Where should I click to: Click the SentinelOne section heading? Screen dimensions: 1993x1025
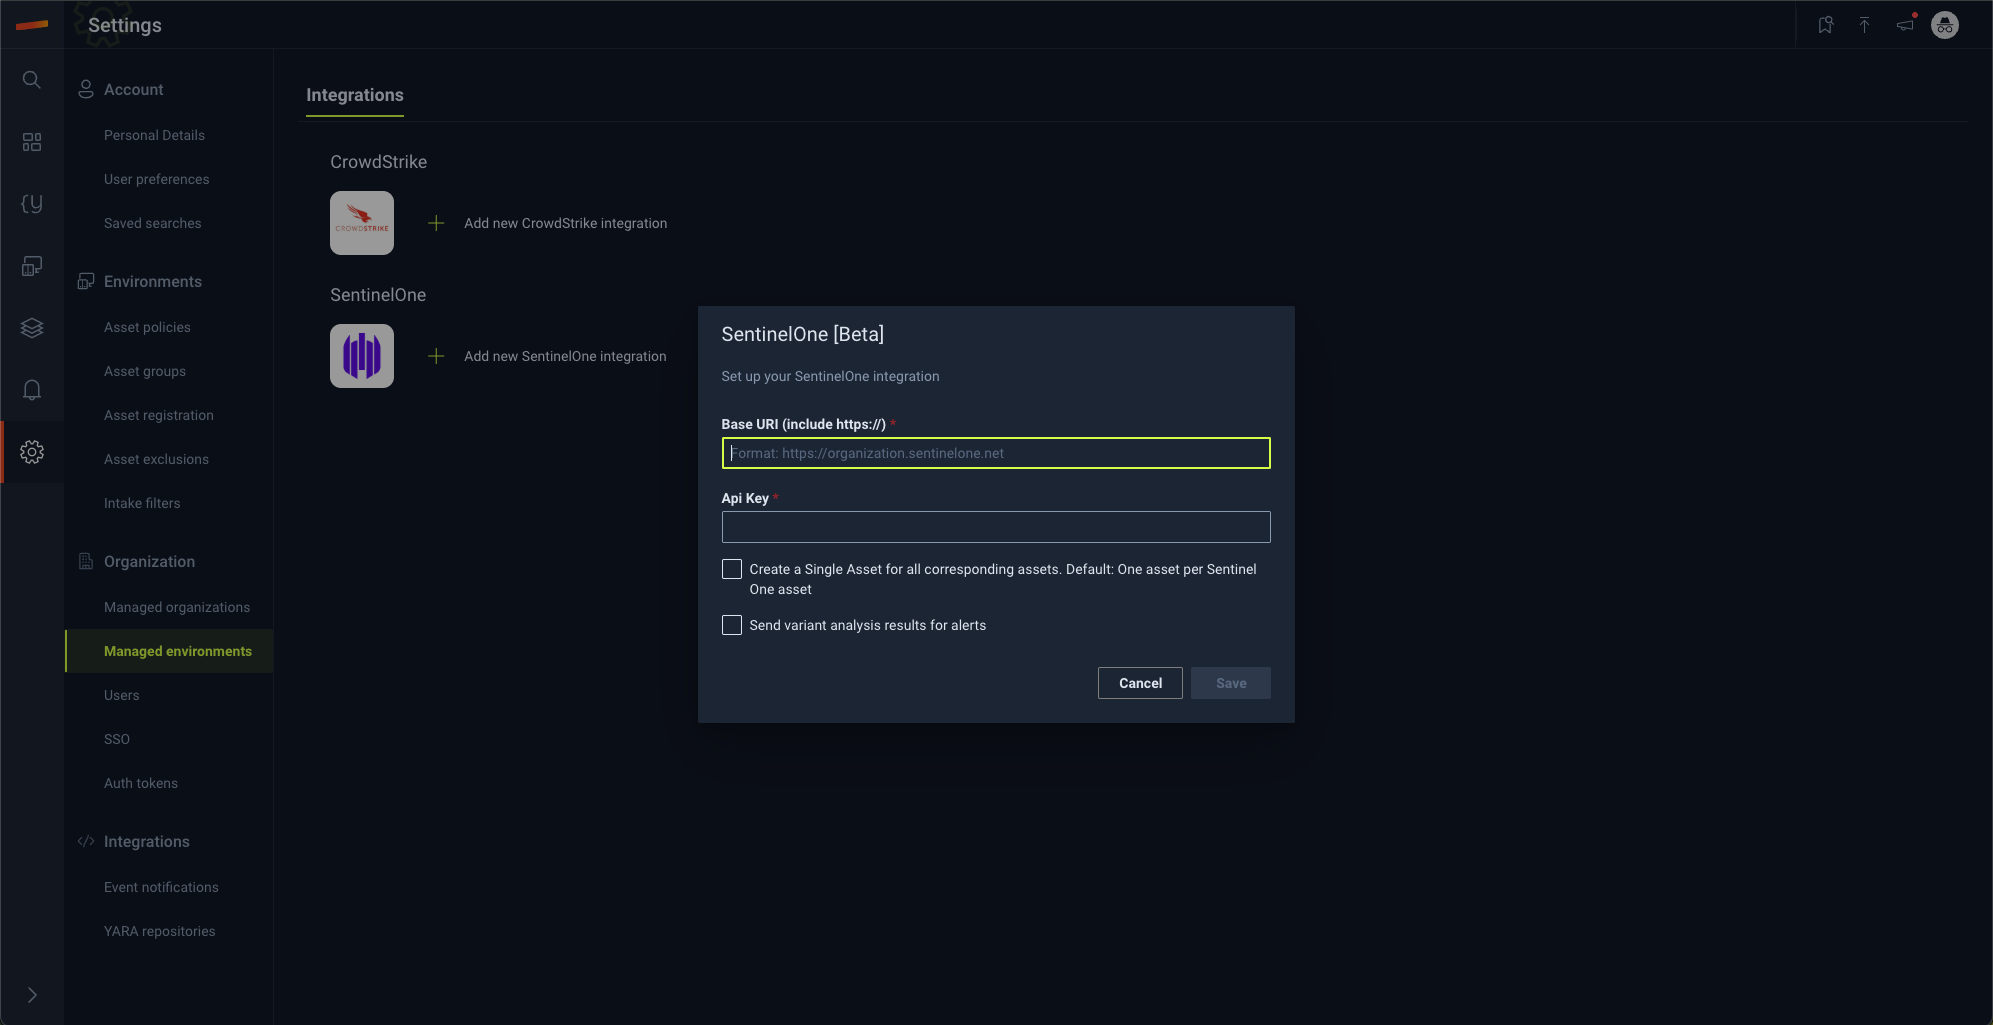tap(378, 295)
